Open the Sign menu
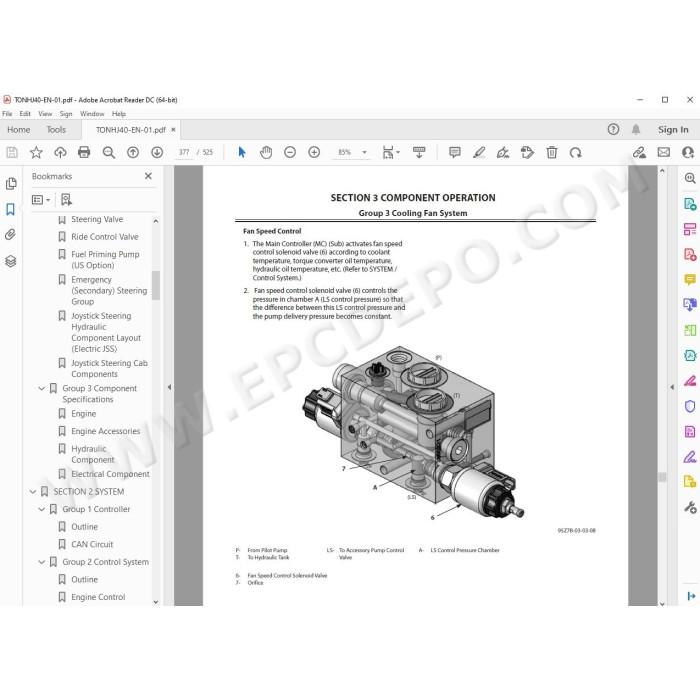Image resolution: width=700 pixels, height=700 pixels. [66, 114]
